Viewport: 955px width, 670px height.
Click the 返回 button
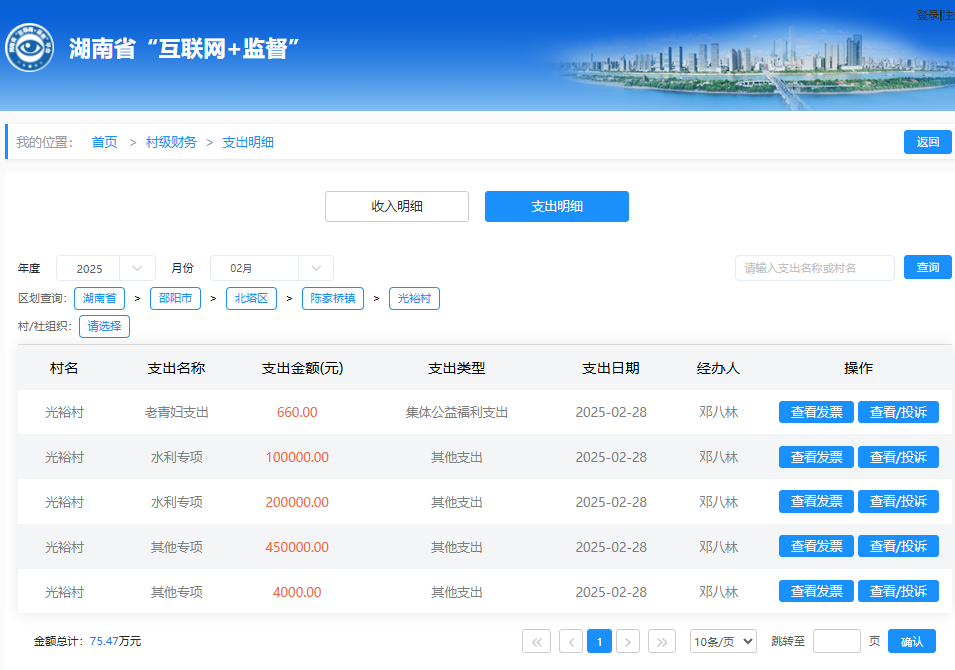click(928, 142)
